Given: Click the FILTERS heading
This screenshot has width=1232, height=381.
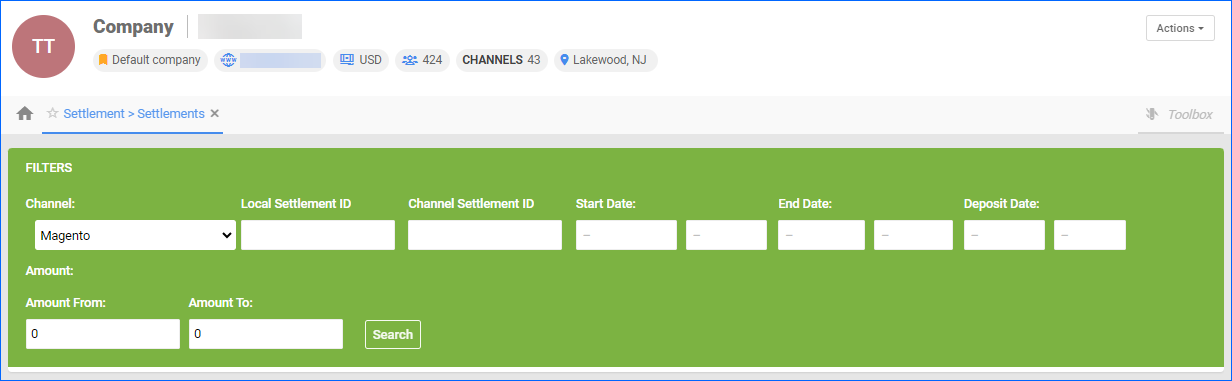Looking at the screenshot, I should pyautogui.click(x=49, y=168).
